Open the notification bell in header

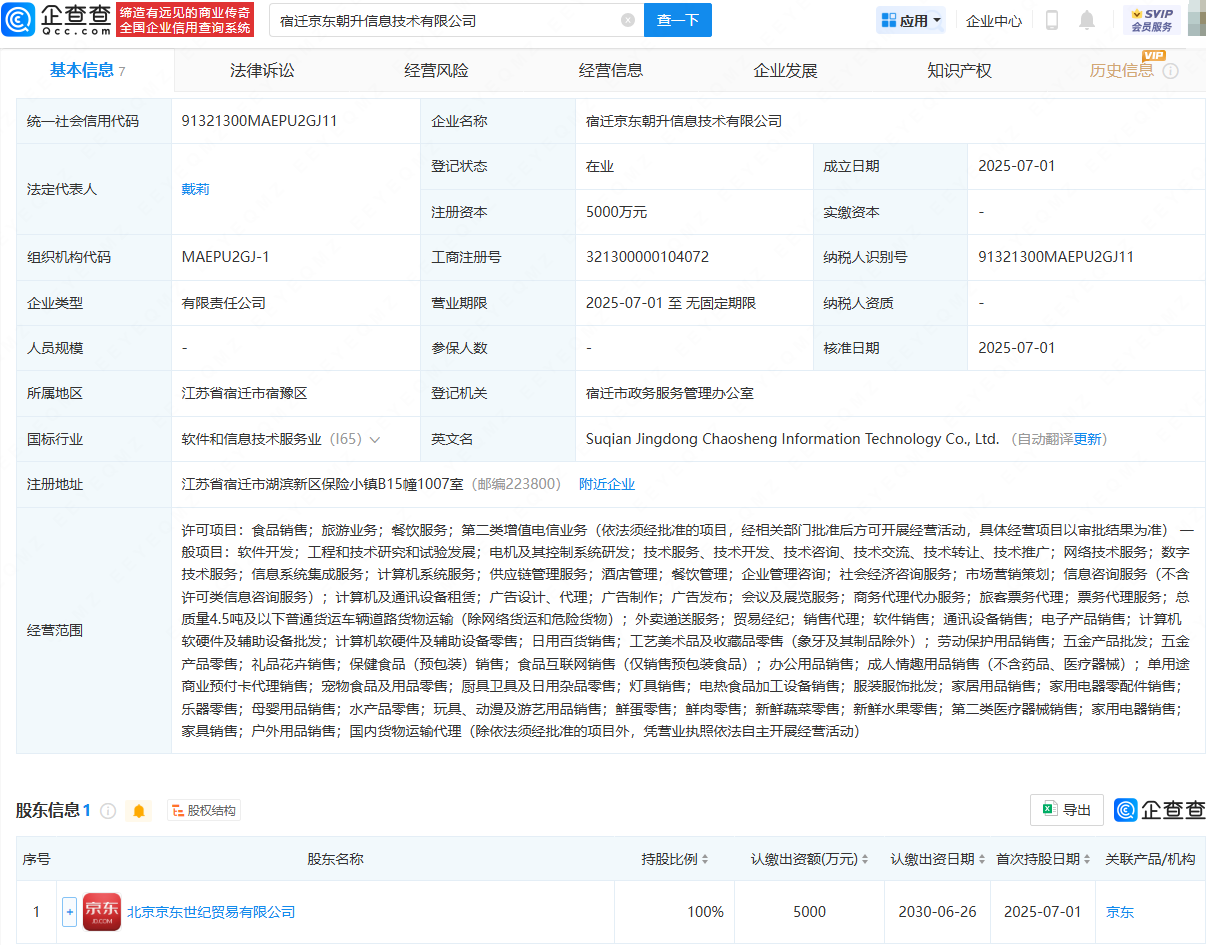(1087, 20)
